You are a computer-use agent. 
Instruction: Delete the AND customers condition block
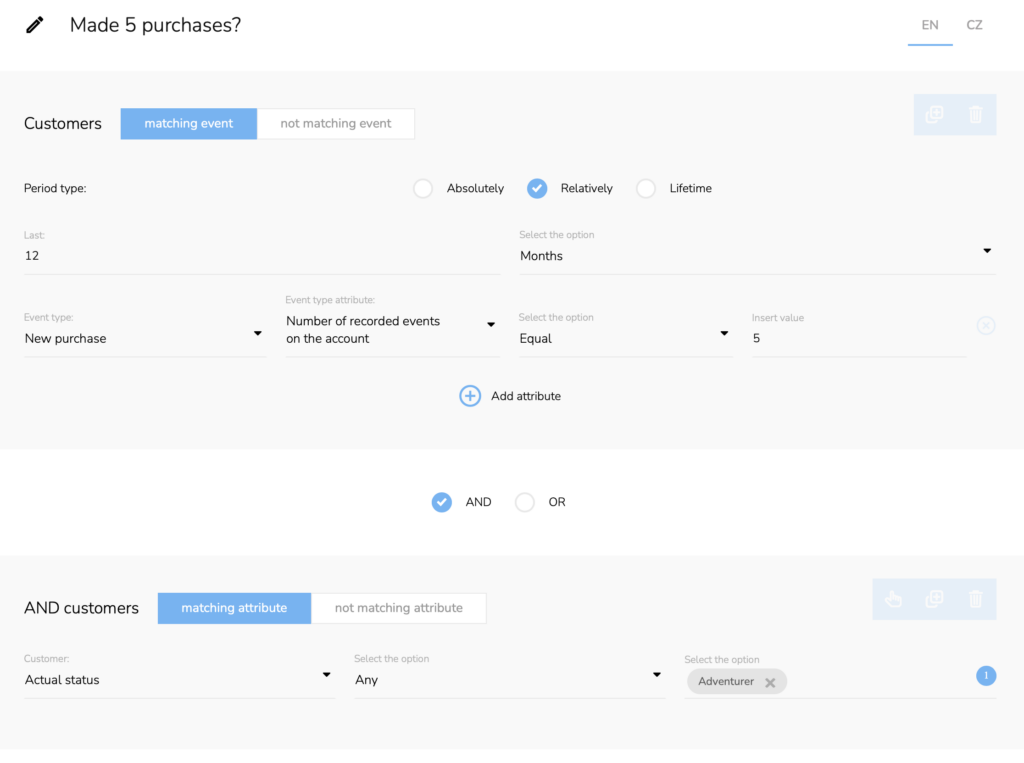(976, 599)
